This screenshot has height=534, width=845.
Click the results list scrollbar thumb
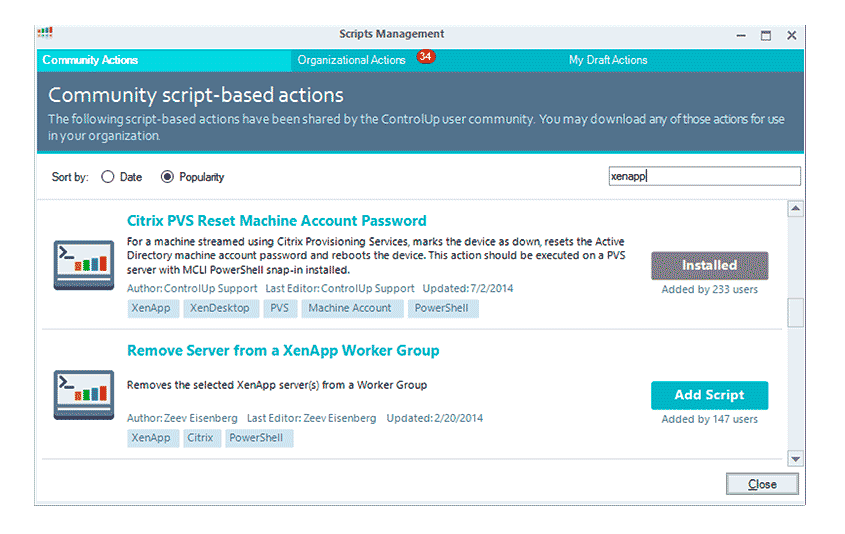[x=795, y=313]
